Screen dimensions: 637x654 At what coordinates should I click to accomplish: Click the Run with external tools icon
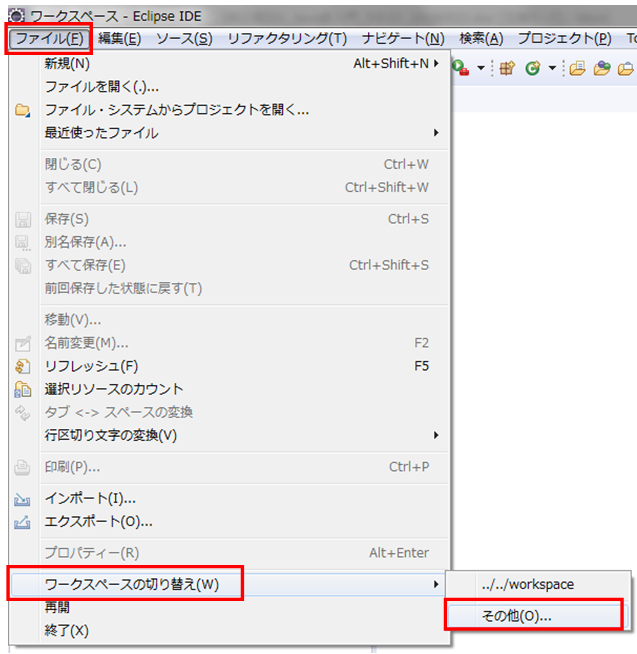coord(461,67)
